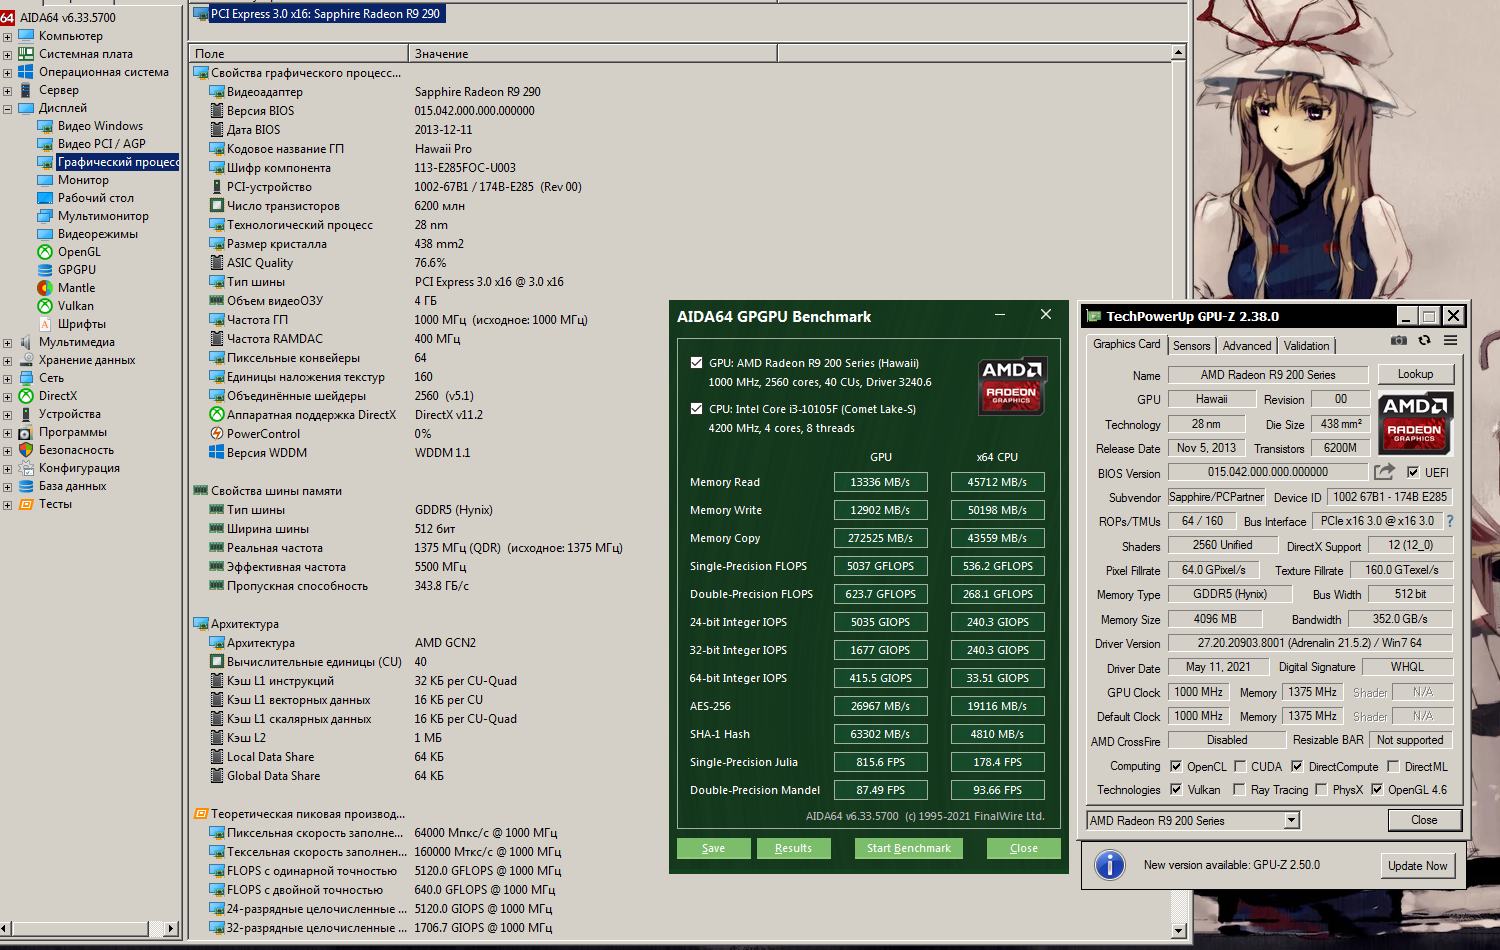The width and height of the screenshot is (1500, 950).
Task: Click the Поле column header
Action: 298,53
